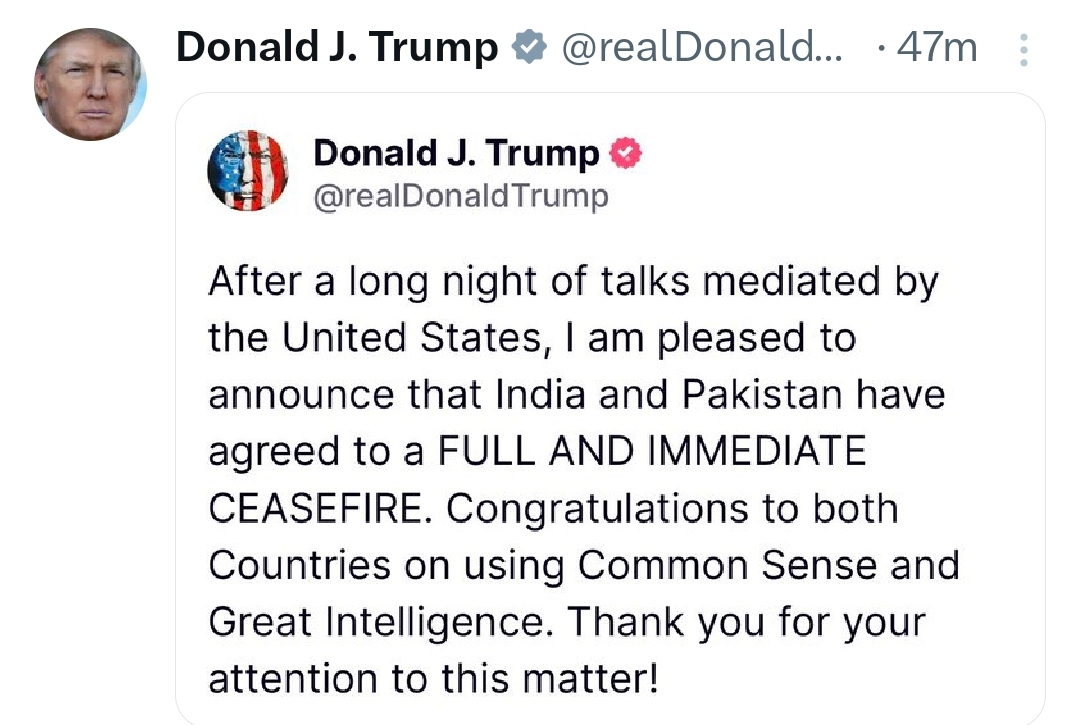Click the line 'After a long night of talks'
Viewport: 1080px width, 725px height.
click(450, 281)
